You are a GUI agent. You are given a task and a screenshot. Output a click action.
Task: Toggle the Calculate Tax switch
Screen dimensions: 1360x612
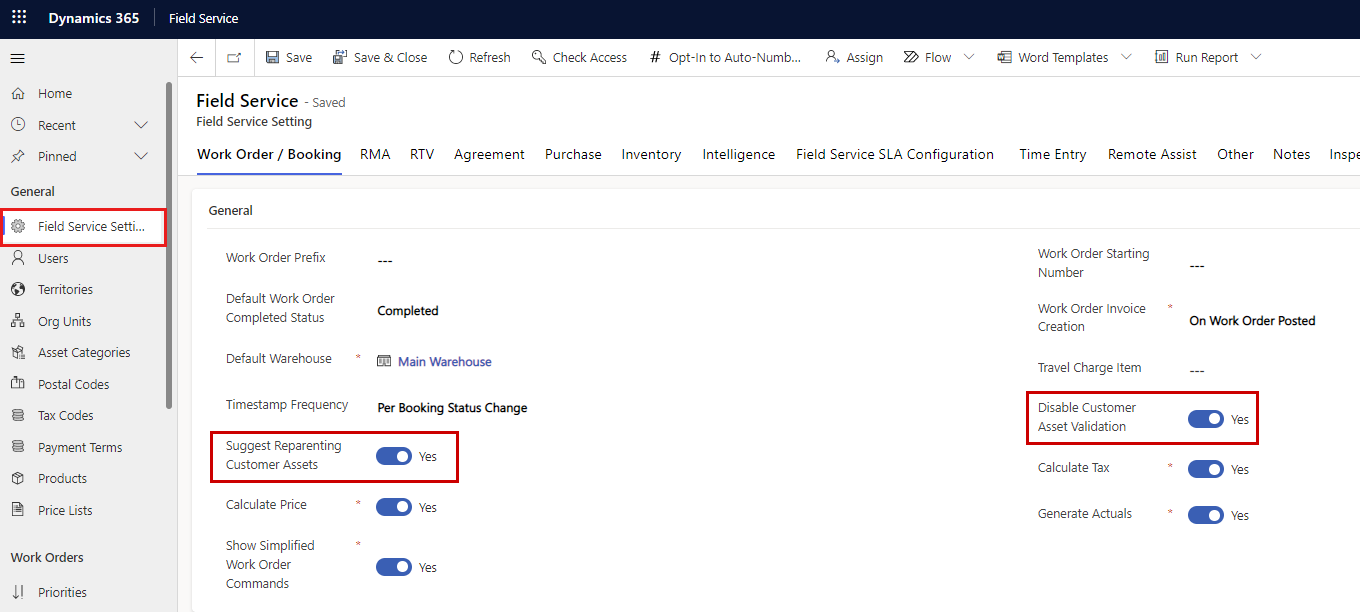[x=1206, y=469]
